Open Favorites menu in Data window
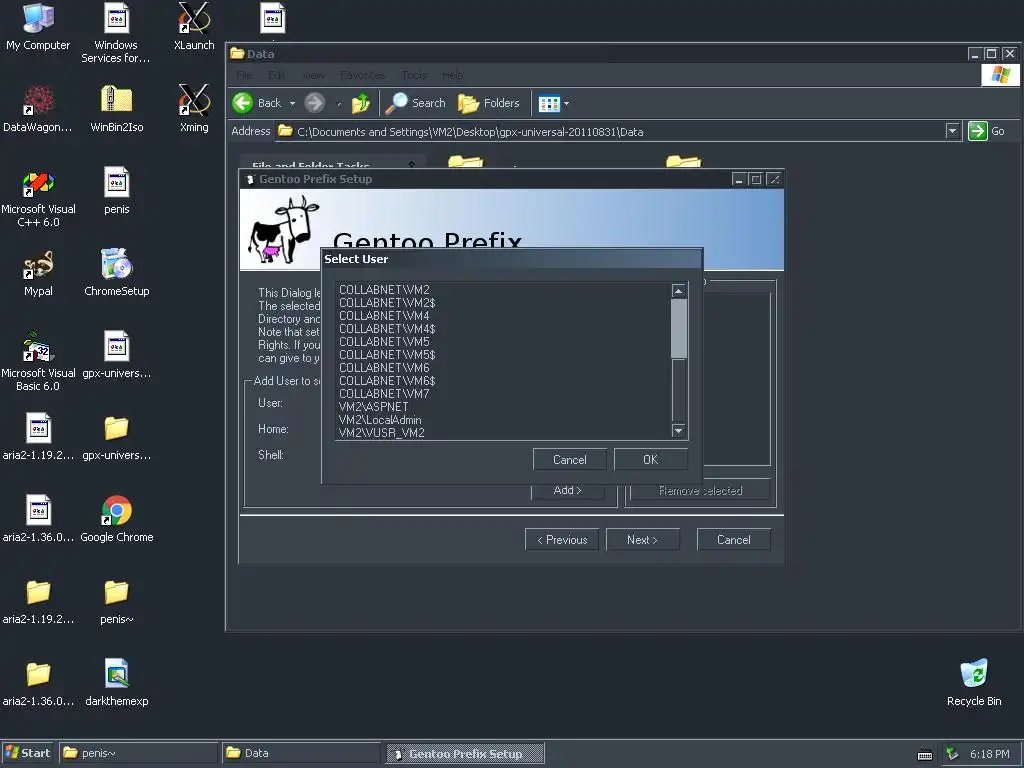The height and width of the screenshot is (768, 1024). coord(362,75)
